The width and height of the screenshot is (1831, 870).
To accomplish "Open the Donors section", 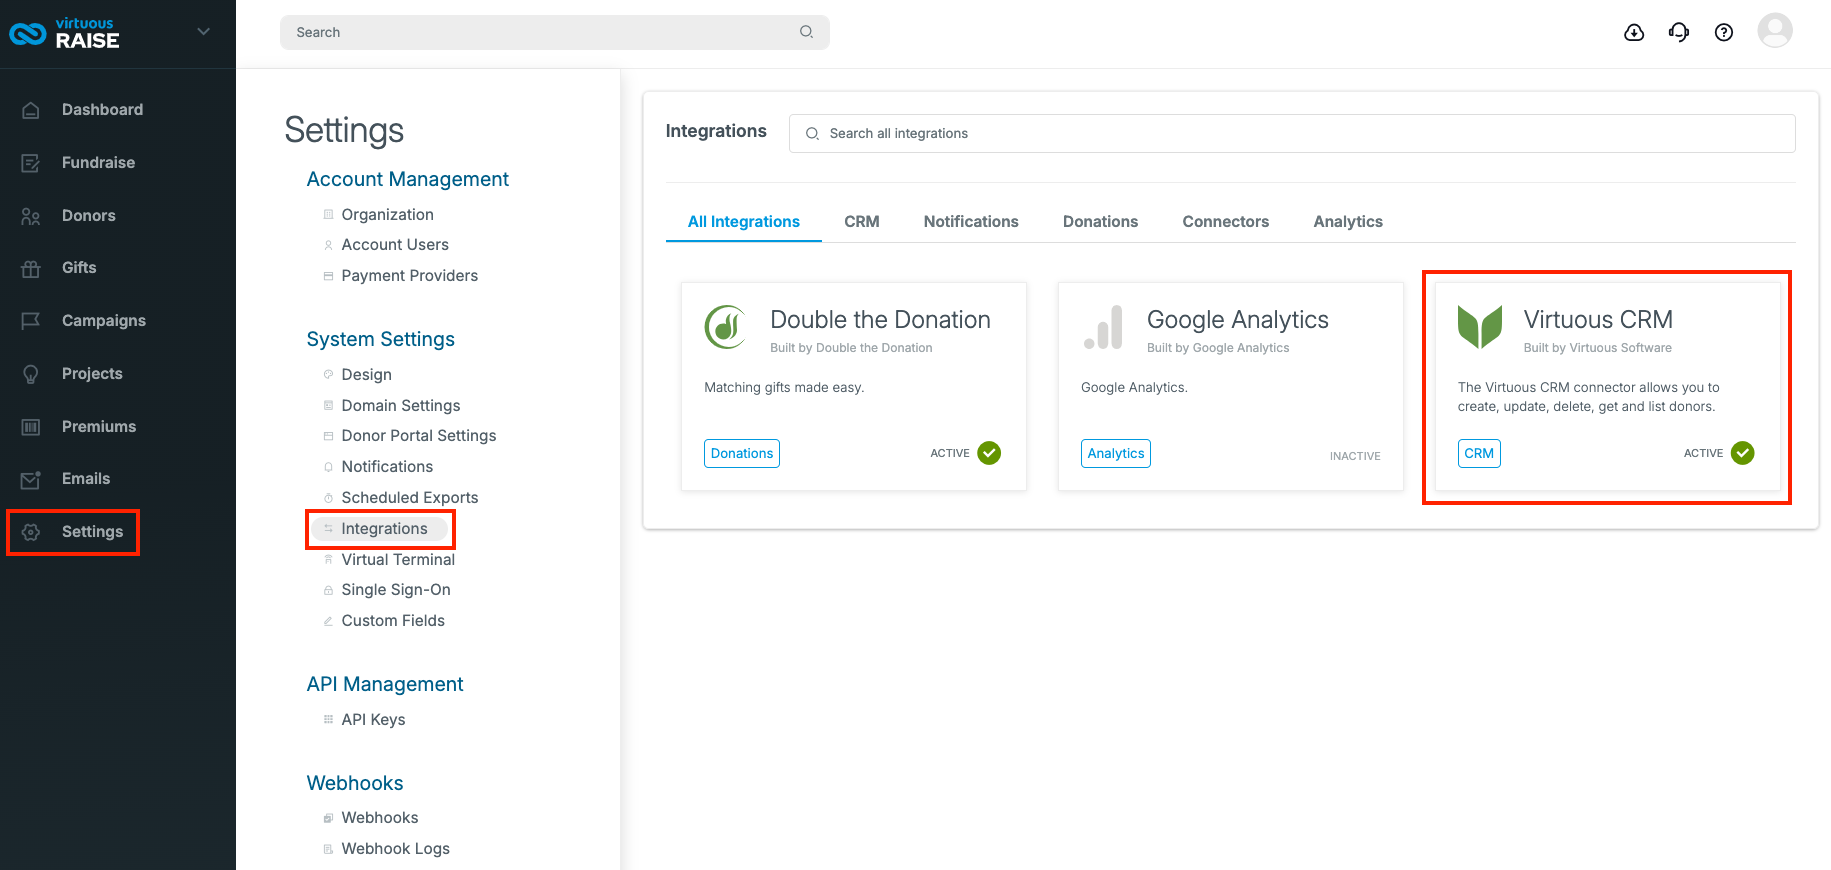I will point(89,216).
